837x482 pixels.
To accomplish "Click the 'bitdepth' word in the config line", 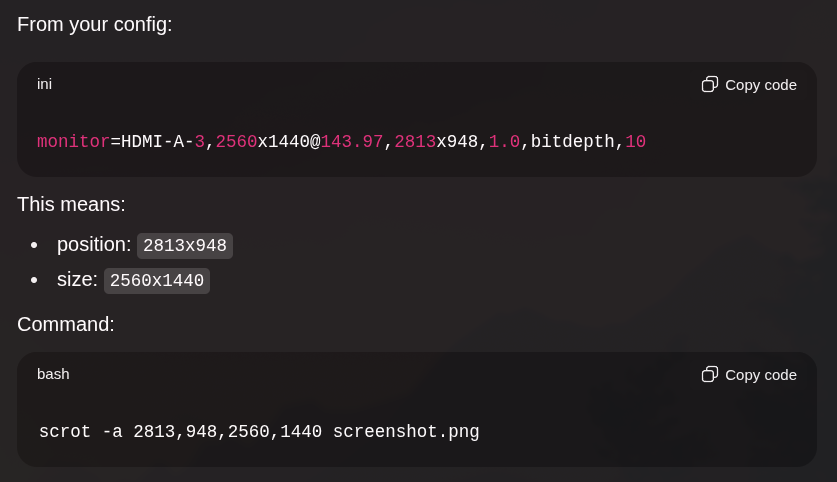I will (x=572, y=141).
